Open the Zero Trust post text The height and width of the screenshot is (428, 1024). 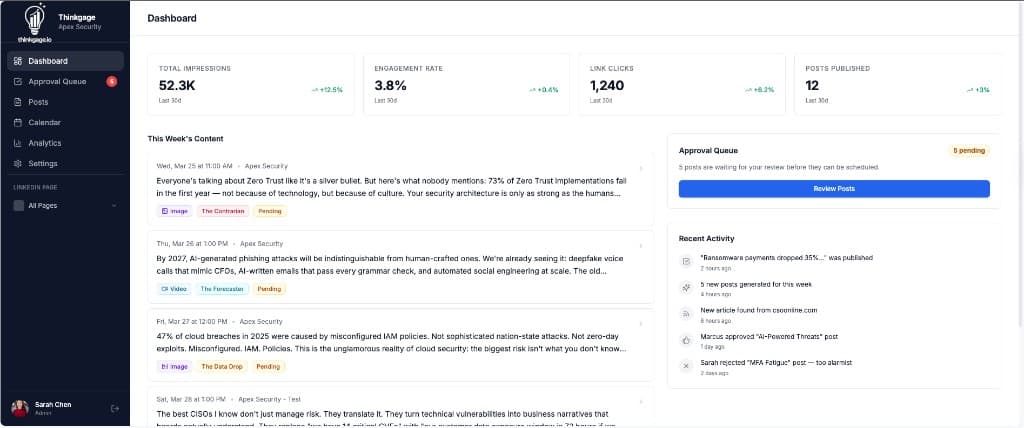coord(390,187)
